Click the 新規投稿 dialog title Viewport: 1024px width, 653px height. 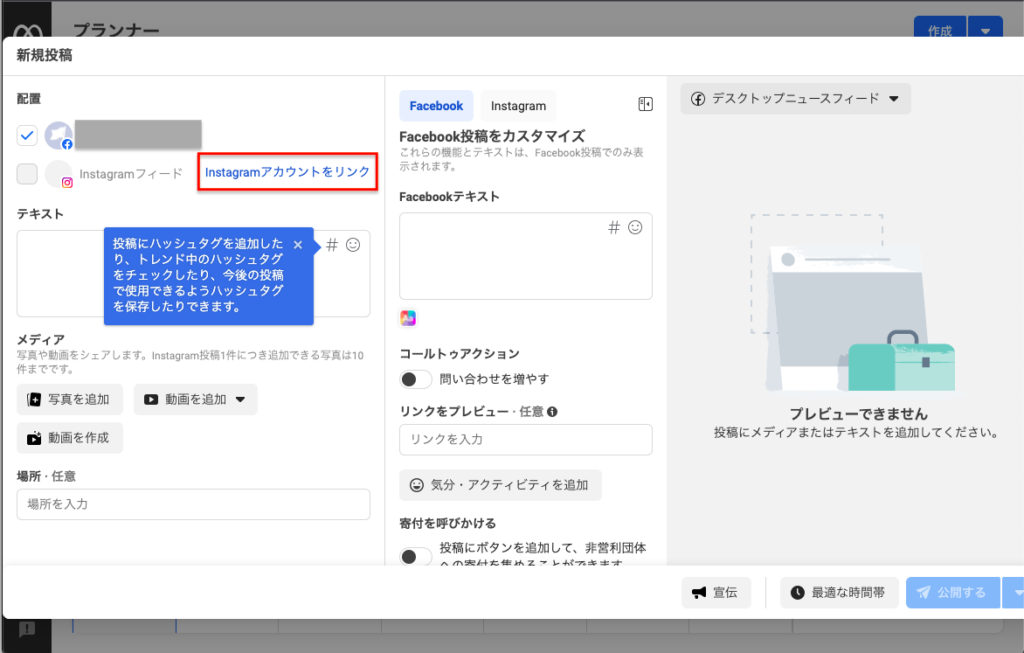(44, 56)
